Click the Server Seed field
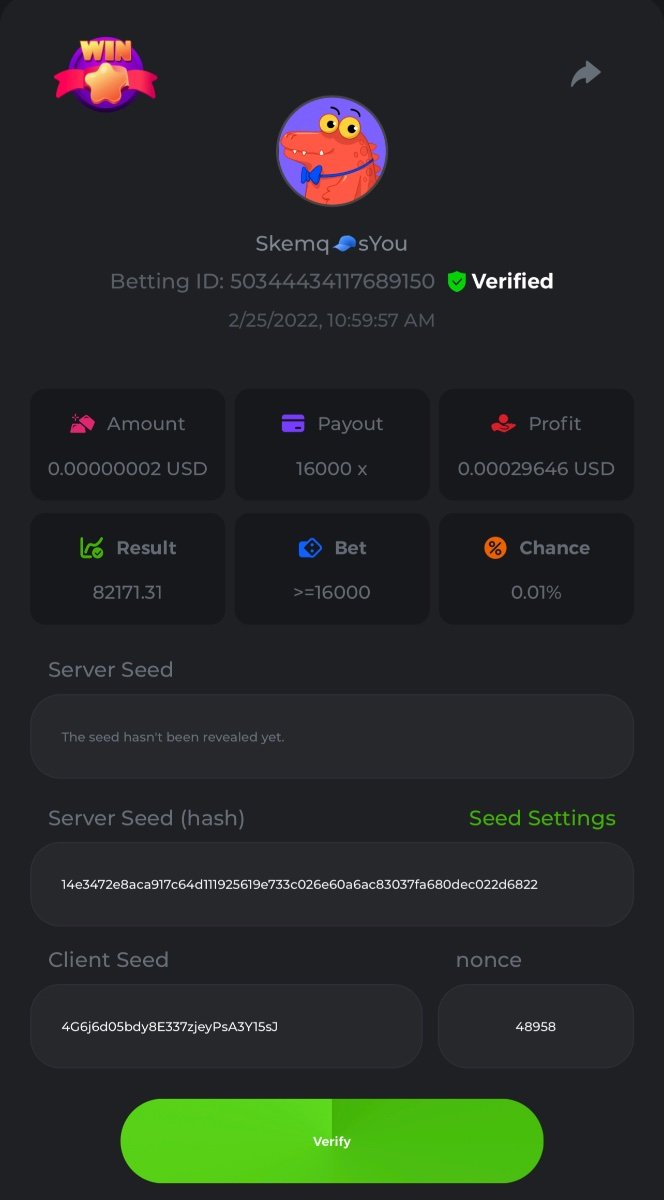Screen dimensions: 664x1200 point(332,737)
